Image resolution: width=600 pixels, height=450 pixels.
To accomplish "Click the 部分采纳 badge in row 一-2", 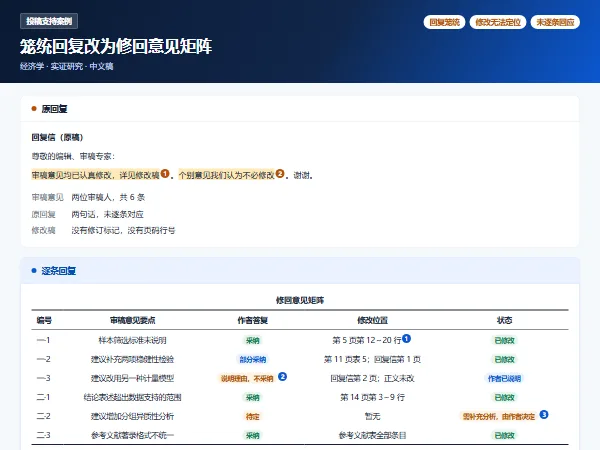I will click(253, 360).
